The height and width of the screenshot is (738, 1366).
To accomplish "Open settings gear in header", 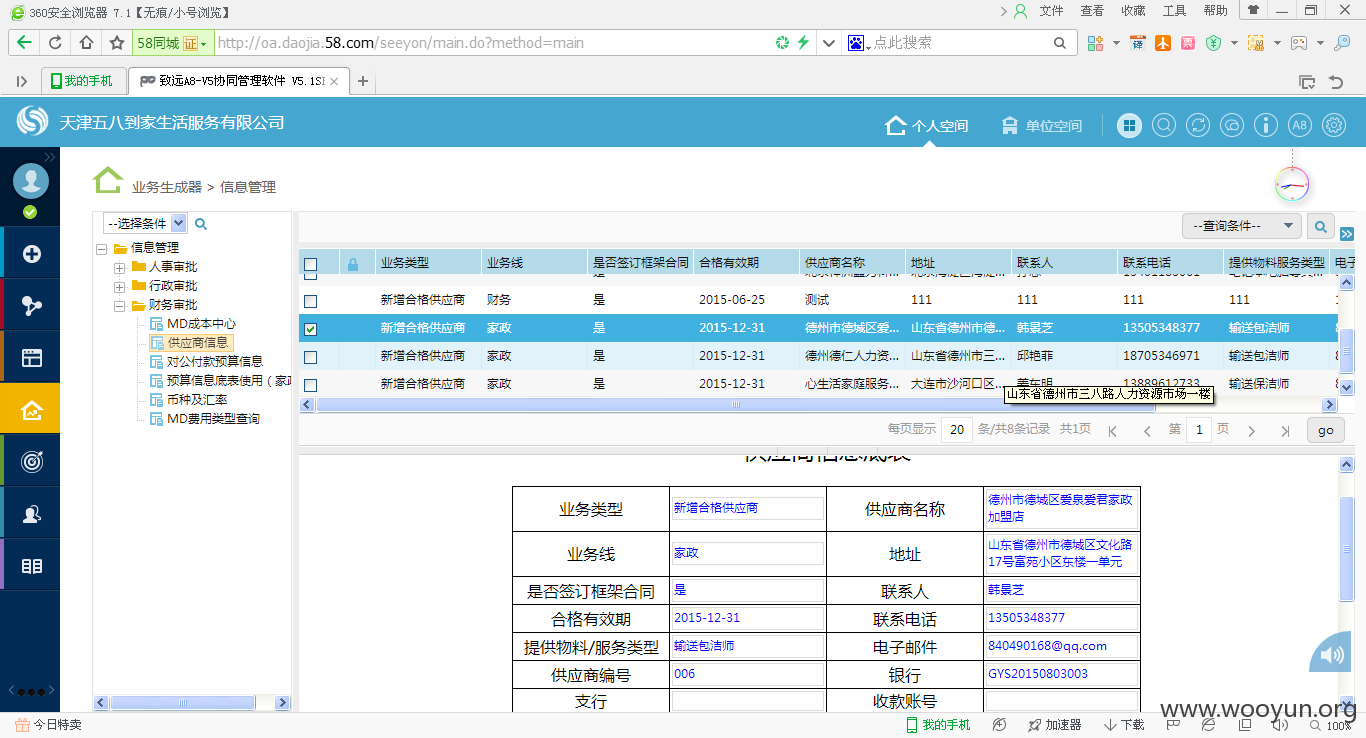I will point(1333,125).
